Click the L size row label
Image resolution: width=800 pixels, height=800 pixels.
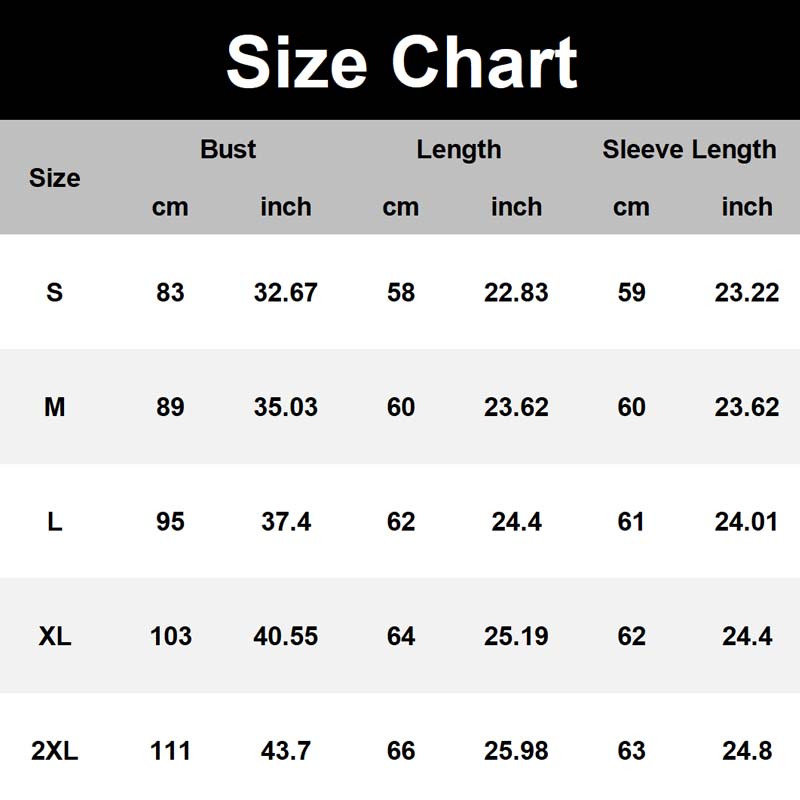(54, 522)
